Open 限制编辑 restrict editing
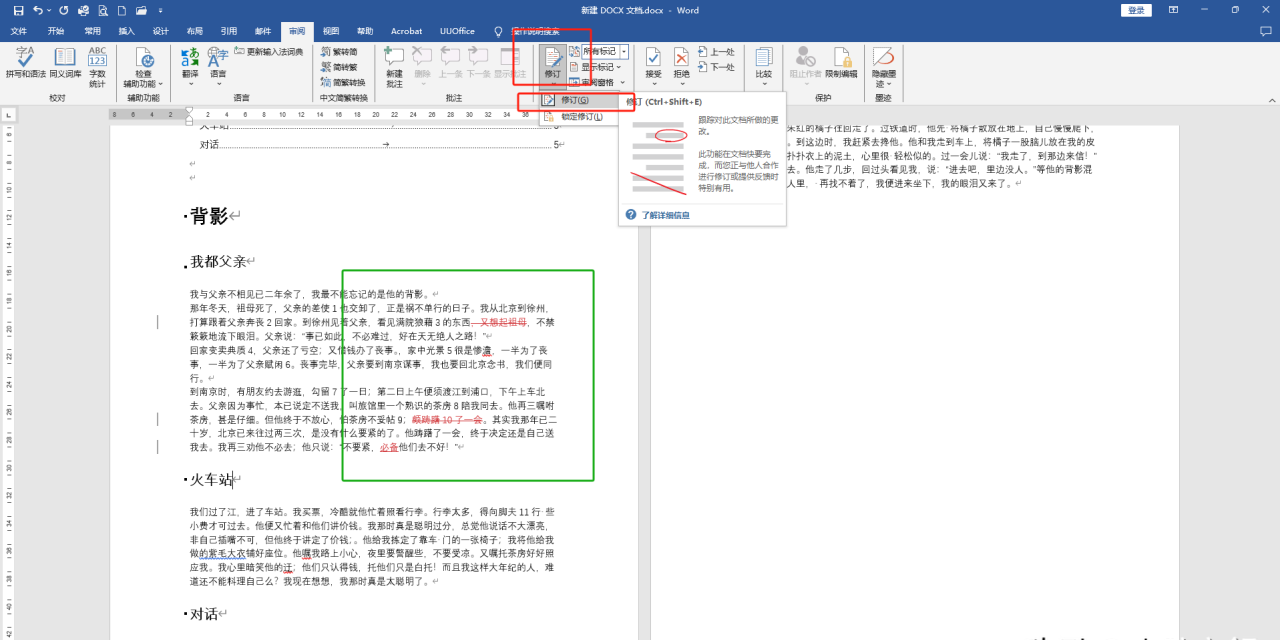Screen dimensions: 1280x640 pos(841,62)
